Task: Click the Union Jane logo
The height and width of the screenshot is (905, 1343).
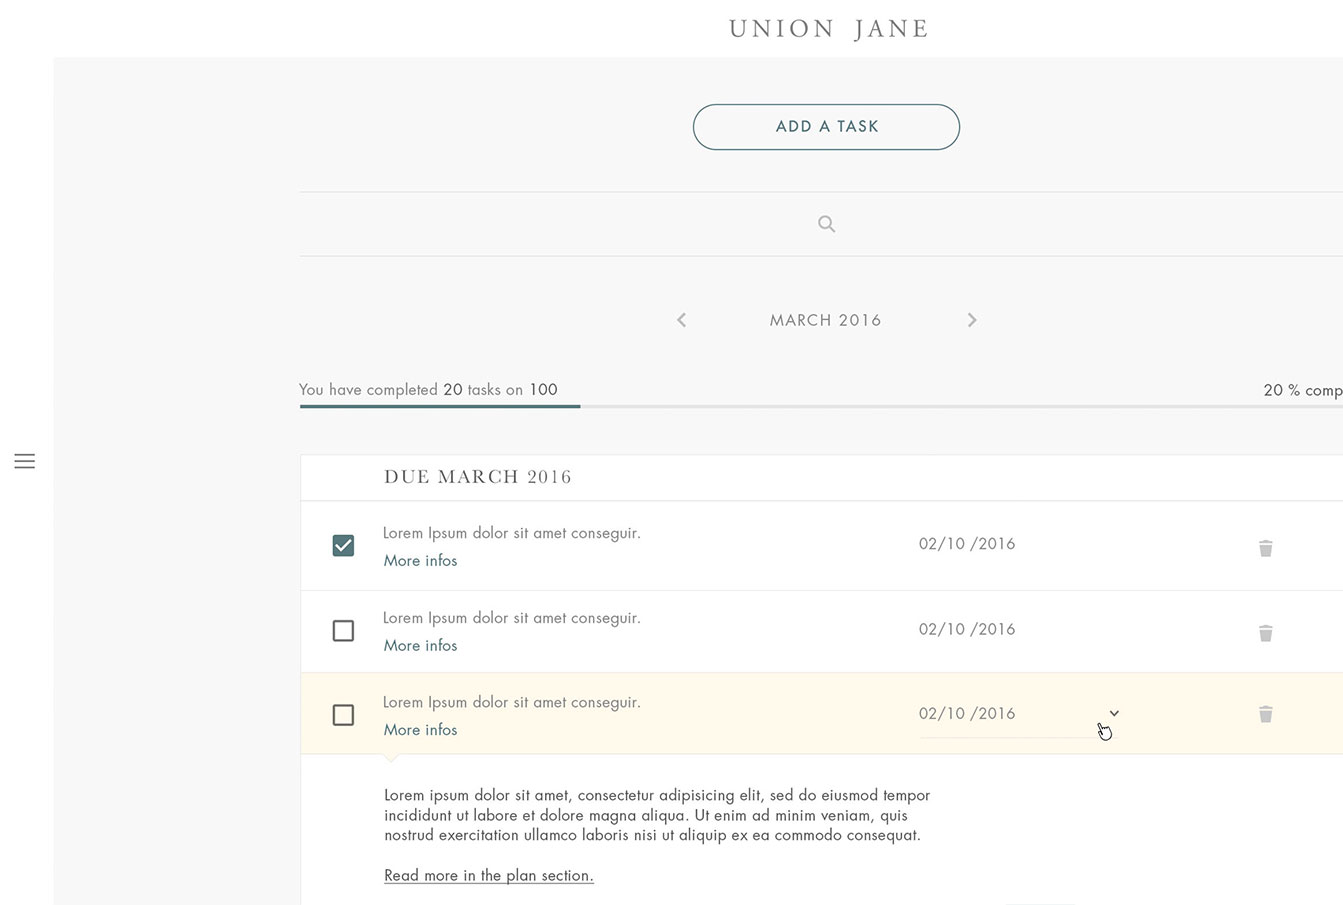Action: [829, 29]
